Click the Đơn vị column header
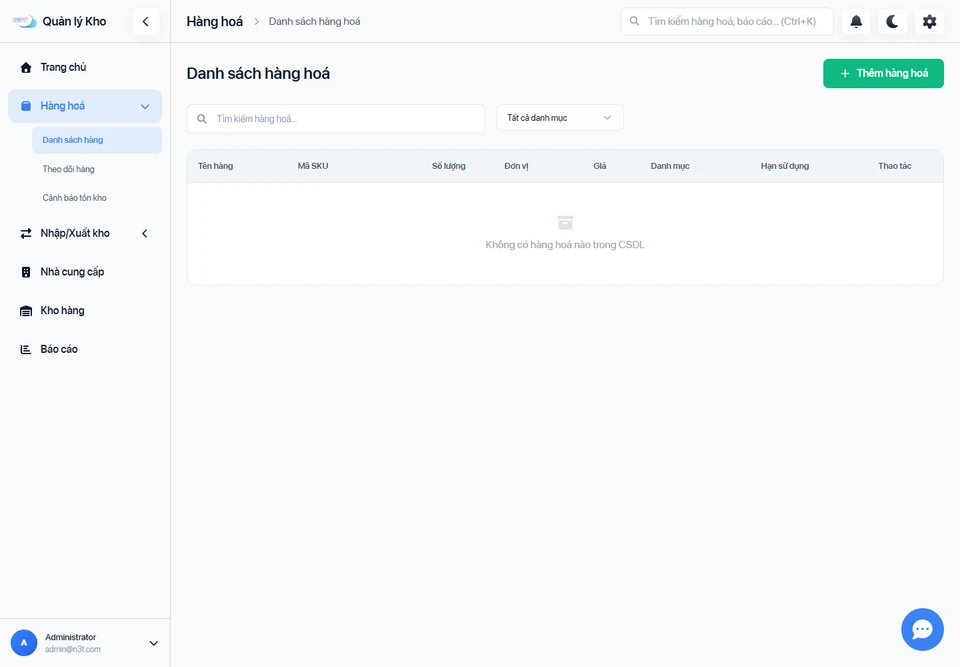The image size is (960, 667). [x=516, y=166]
